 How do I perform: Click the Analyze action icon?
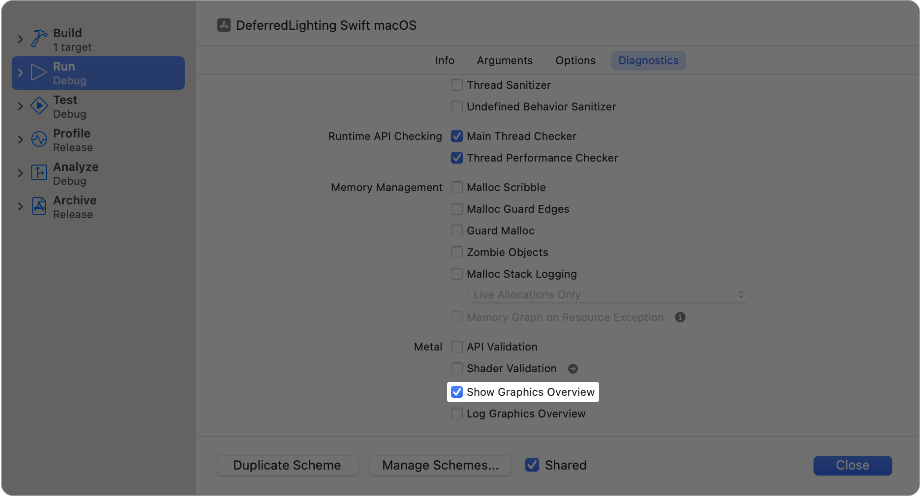tap(39, 173)
